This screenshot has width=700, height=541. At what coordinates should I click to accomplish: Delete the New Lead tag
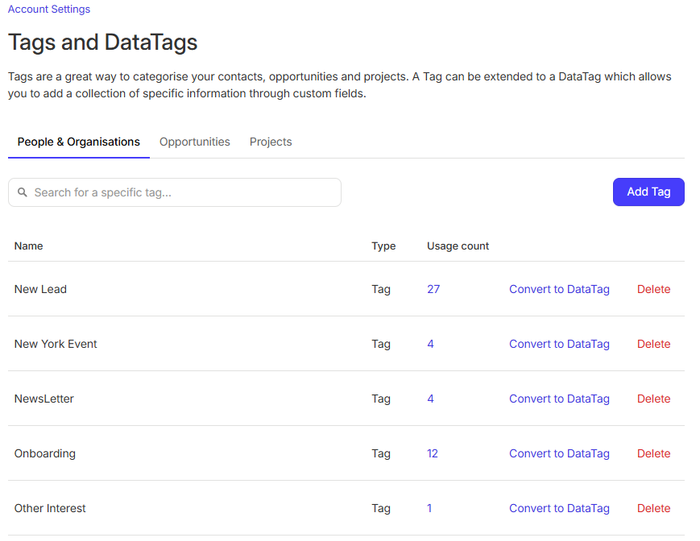coord(654,289)
